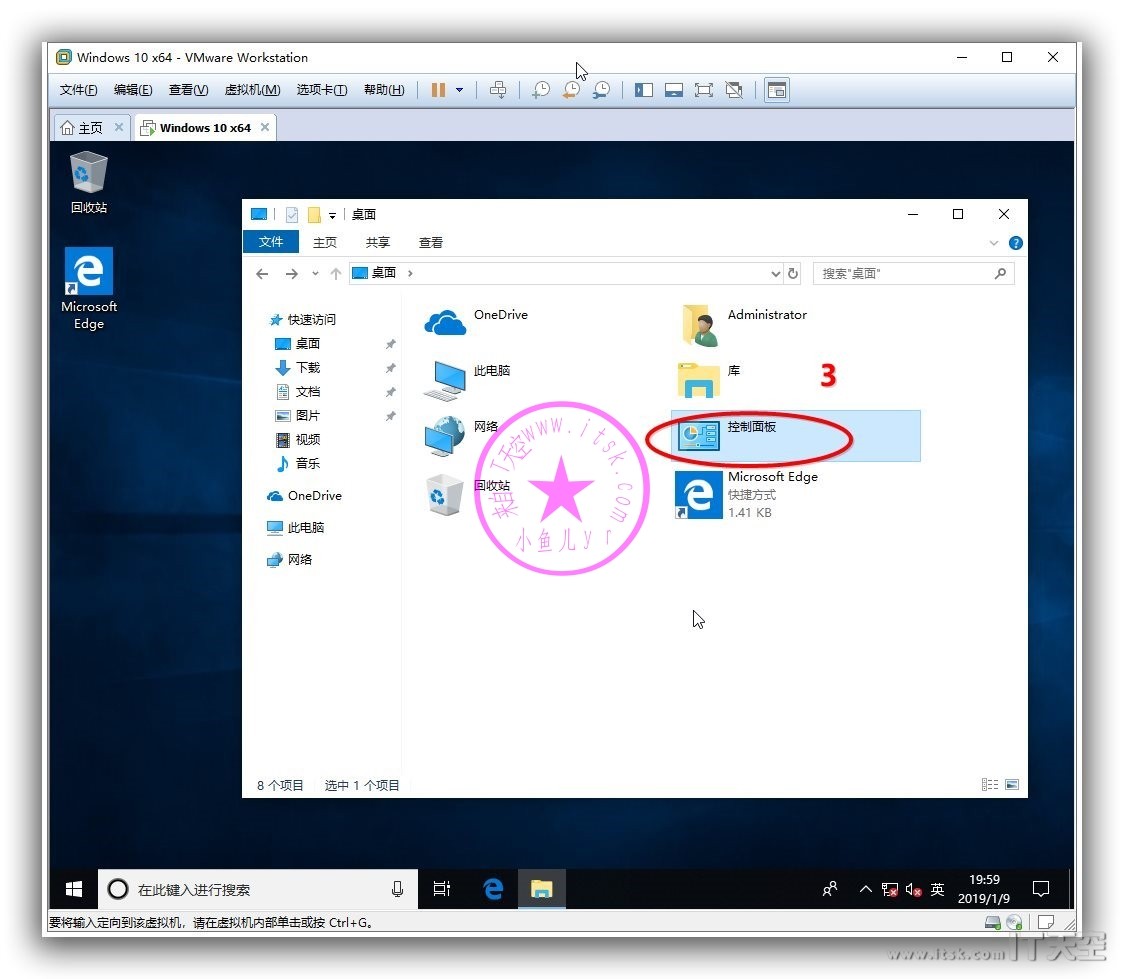The image size is (1124, 979).
Task: Expand the Explorer ribbon with the chevron
Action: pyautogui.click(x=994, y=243)
